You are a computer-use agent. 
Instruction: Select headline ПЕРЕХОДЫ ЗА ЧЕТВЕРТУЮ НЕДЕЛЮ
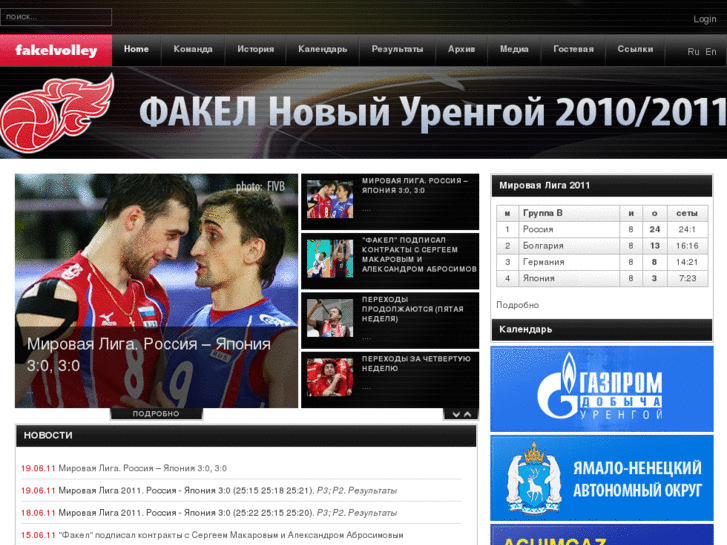(416, 363)
